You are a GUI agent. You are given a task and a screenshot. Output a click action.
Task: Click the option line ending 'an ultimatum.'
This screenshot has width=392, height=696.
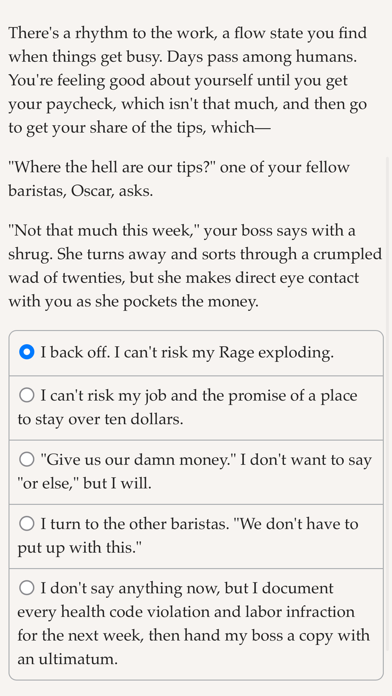[x=67, y=659]
